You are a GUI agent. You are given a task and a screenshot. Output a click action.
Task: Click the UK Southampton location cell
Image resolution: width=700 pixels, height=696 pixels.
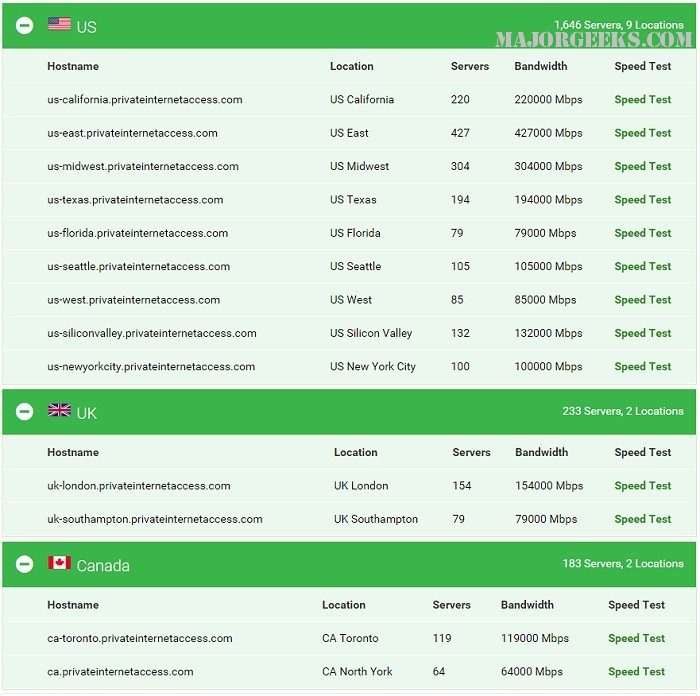pyautogui.click(x=376, y=519)
